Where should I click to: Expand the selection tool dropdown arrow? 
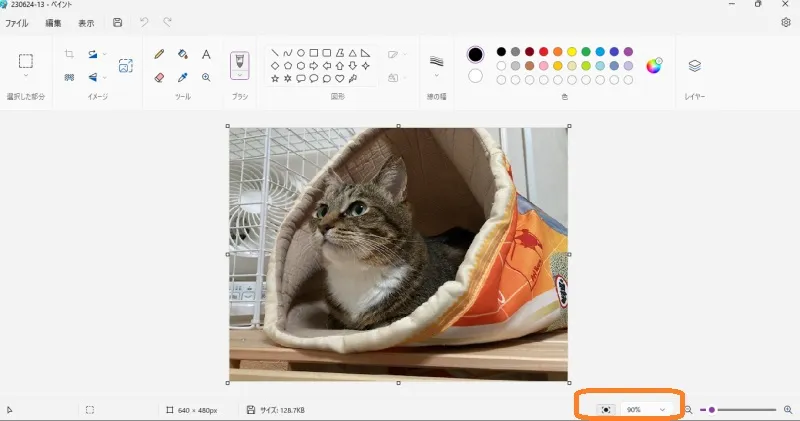pyautogui.click(x=27, y=76)
